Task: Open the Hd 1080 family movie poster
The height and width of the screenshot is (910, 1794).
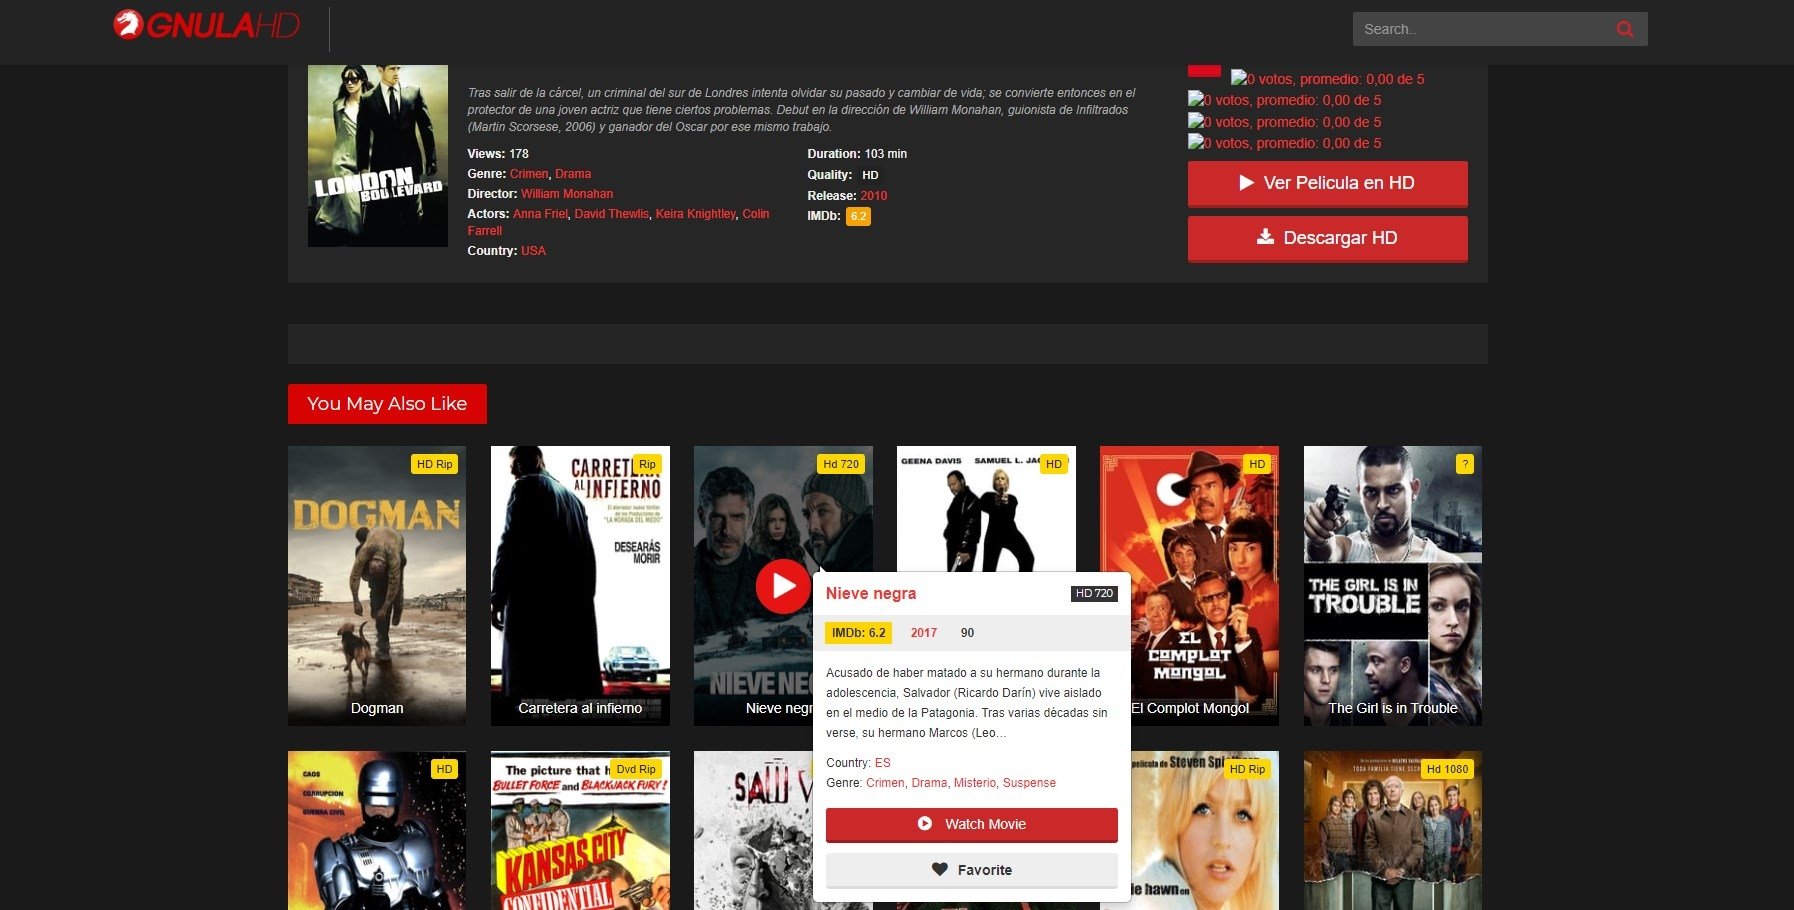Action: pyautogui.click(x=1392, y=831)
